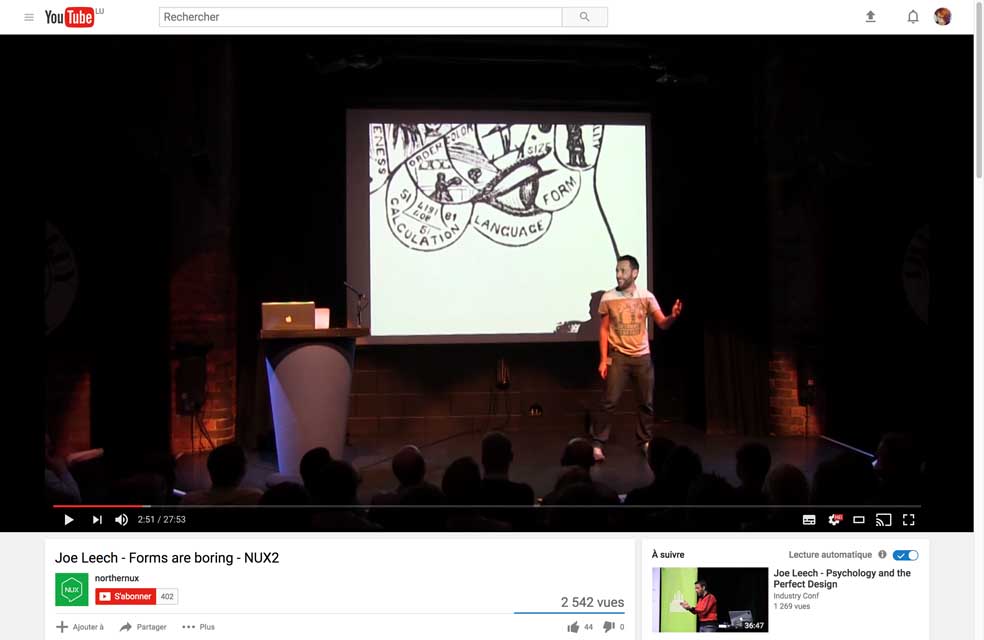Open the notifications bell
The image size is (984, 640).
912,17
